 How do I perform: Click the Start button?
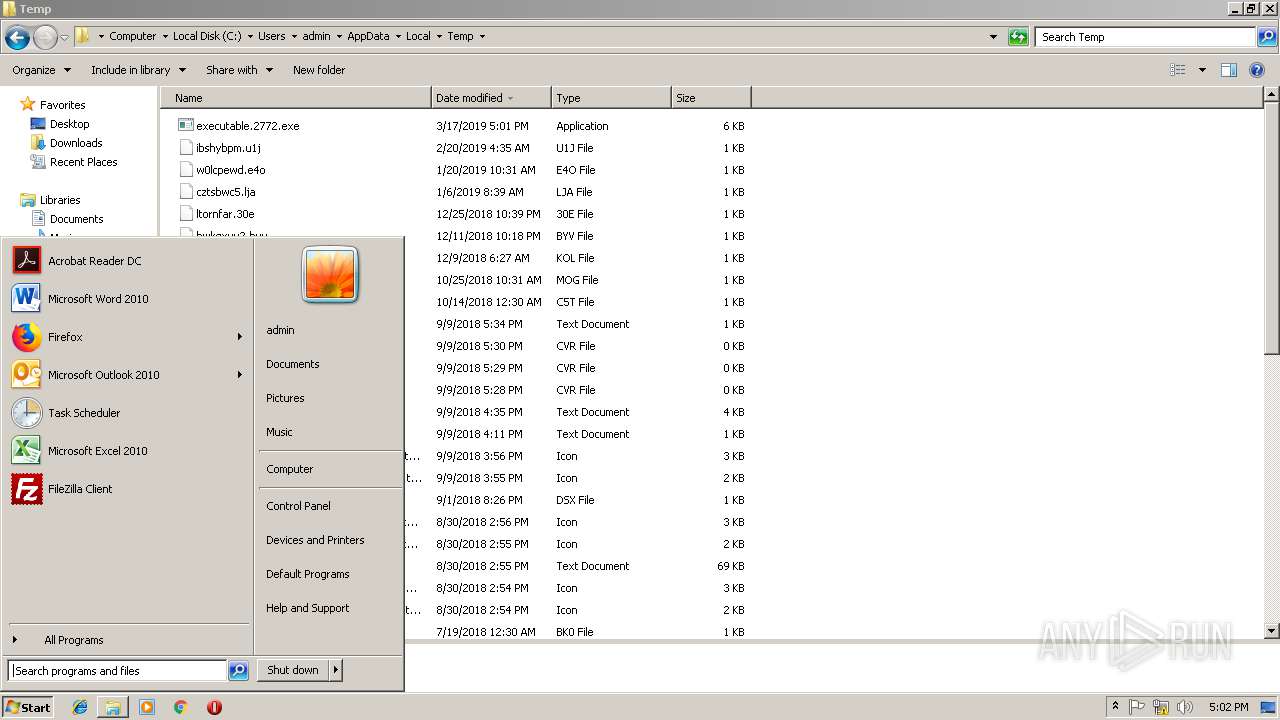28,707
